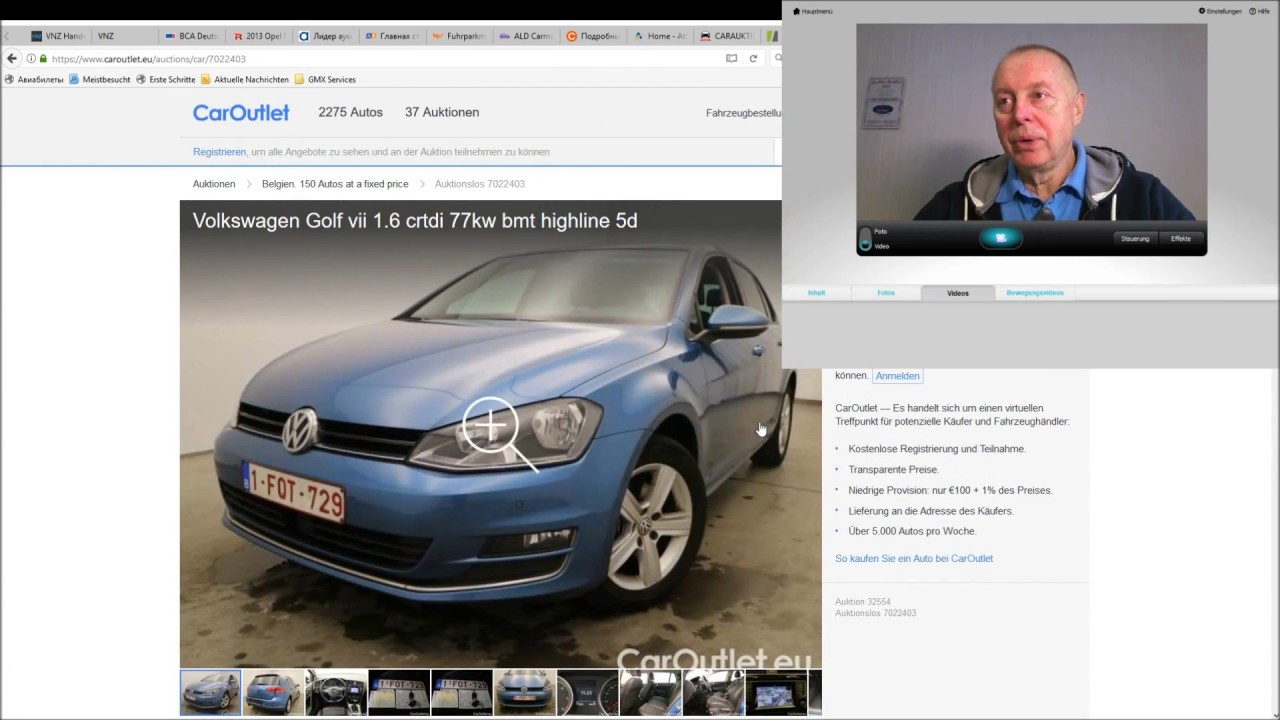This screenshot has height=720, width=1280.
Task: Open the Inhalt tab in webcam app
Action: point(817,293)
